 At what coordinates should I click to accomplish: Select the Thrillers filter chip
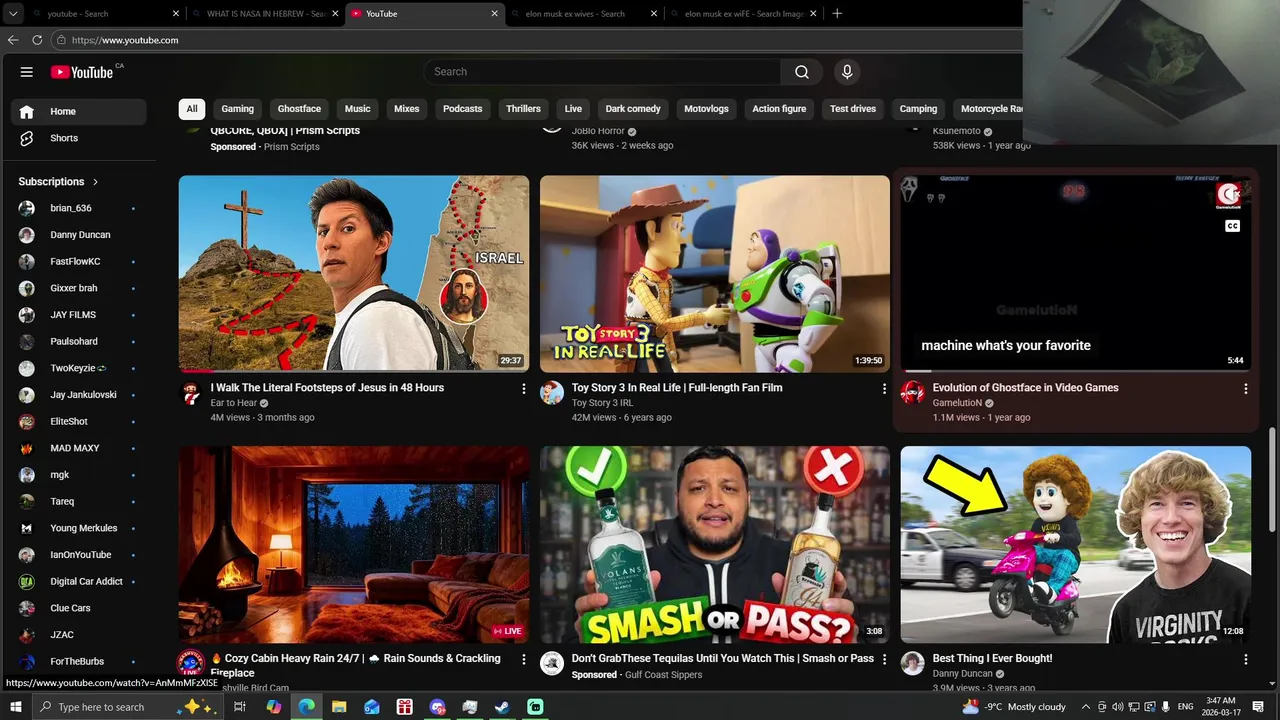[523, 109]
